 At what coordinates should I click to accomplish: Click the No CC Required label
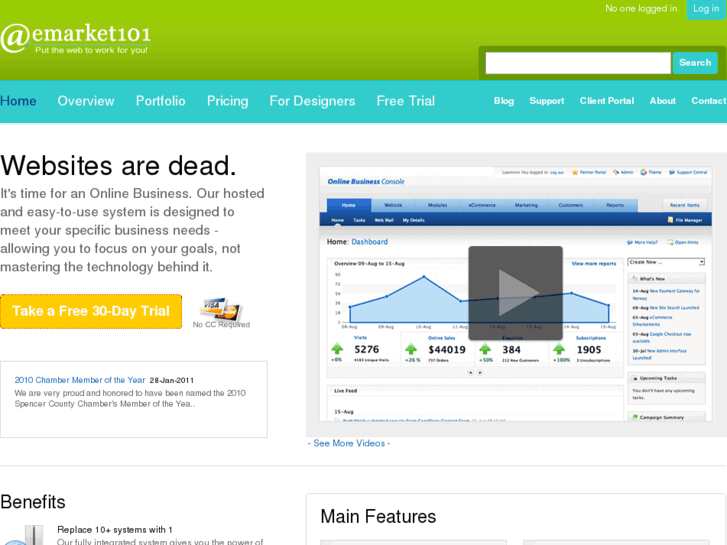[x=221, y=325]
